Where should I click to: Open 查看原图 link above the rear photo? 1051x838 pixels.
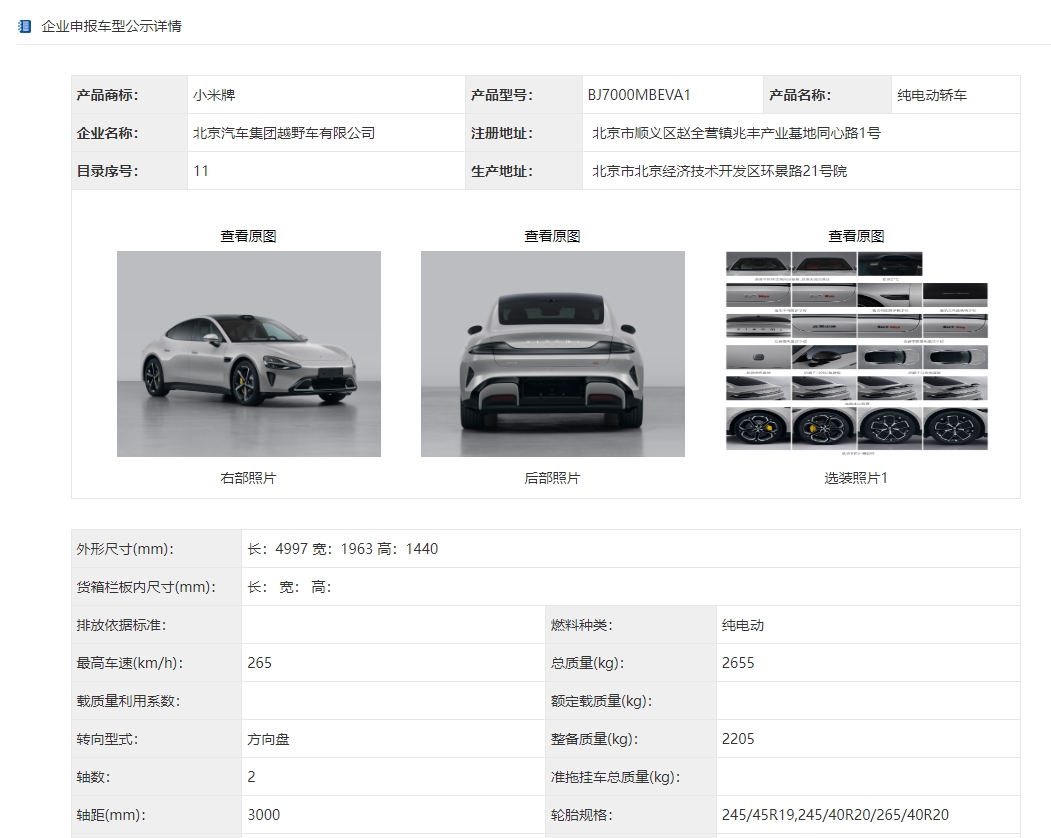pyautogui.click(x=552, y=236)
